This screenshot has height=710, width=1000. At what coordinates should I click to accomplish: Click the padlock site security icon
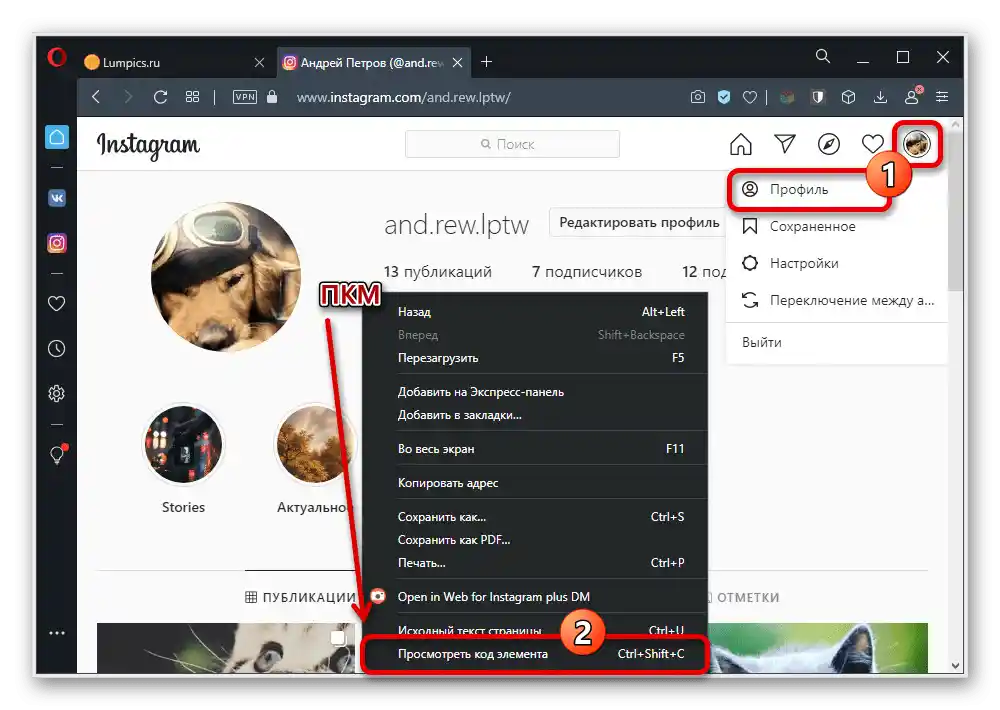click(272, 96)
